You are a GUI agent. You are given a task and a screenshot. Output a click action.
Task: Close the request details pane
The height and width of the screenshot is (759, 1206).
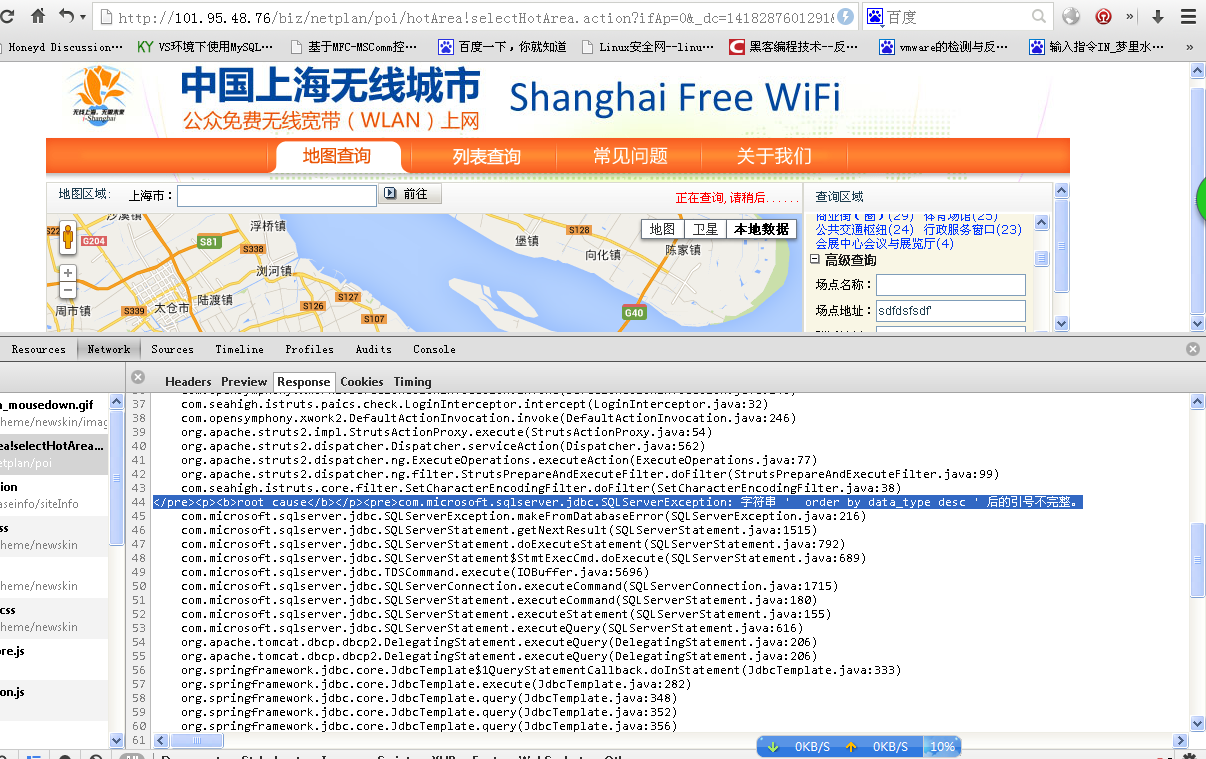point(138,378)
